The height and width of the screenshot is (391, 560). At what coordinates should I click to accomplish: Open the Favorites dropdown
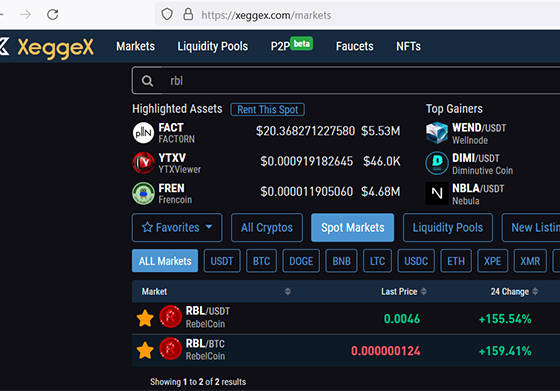coord(177,227)
